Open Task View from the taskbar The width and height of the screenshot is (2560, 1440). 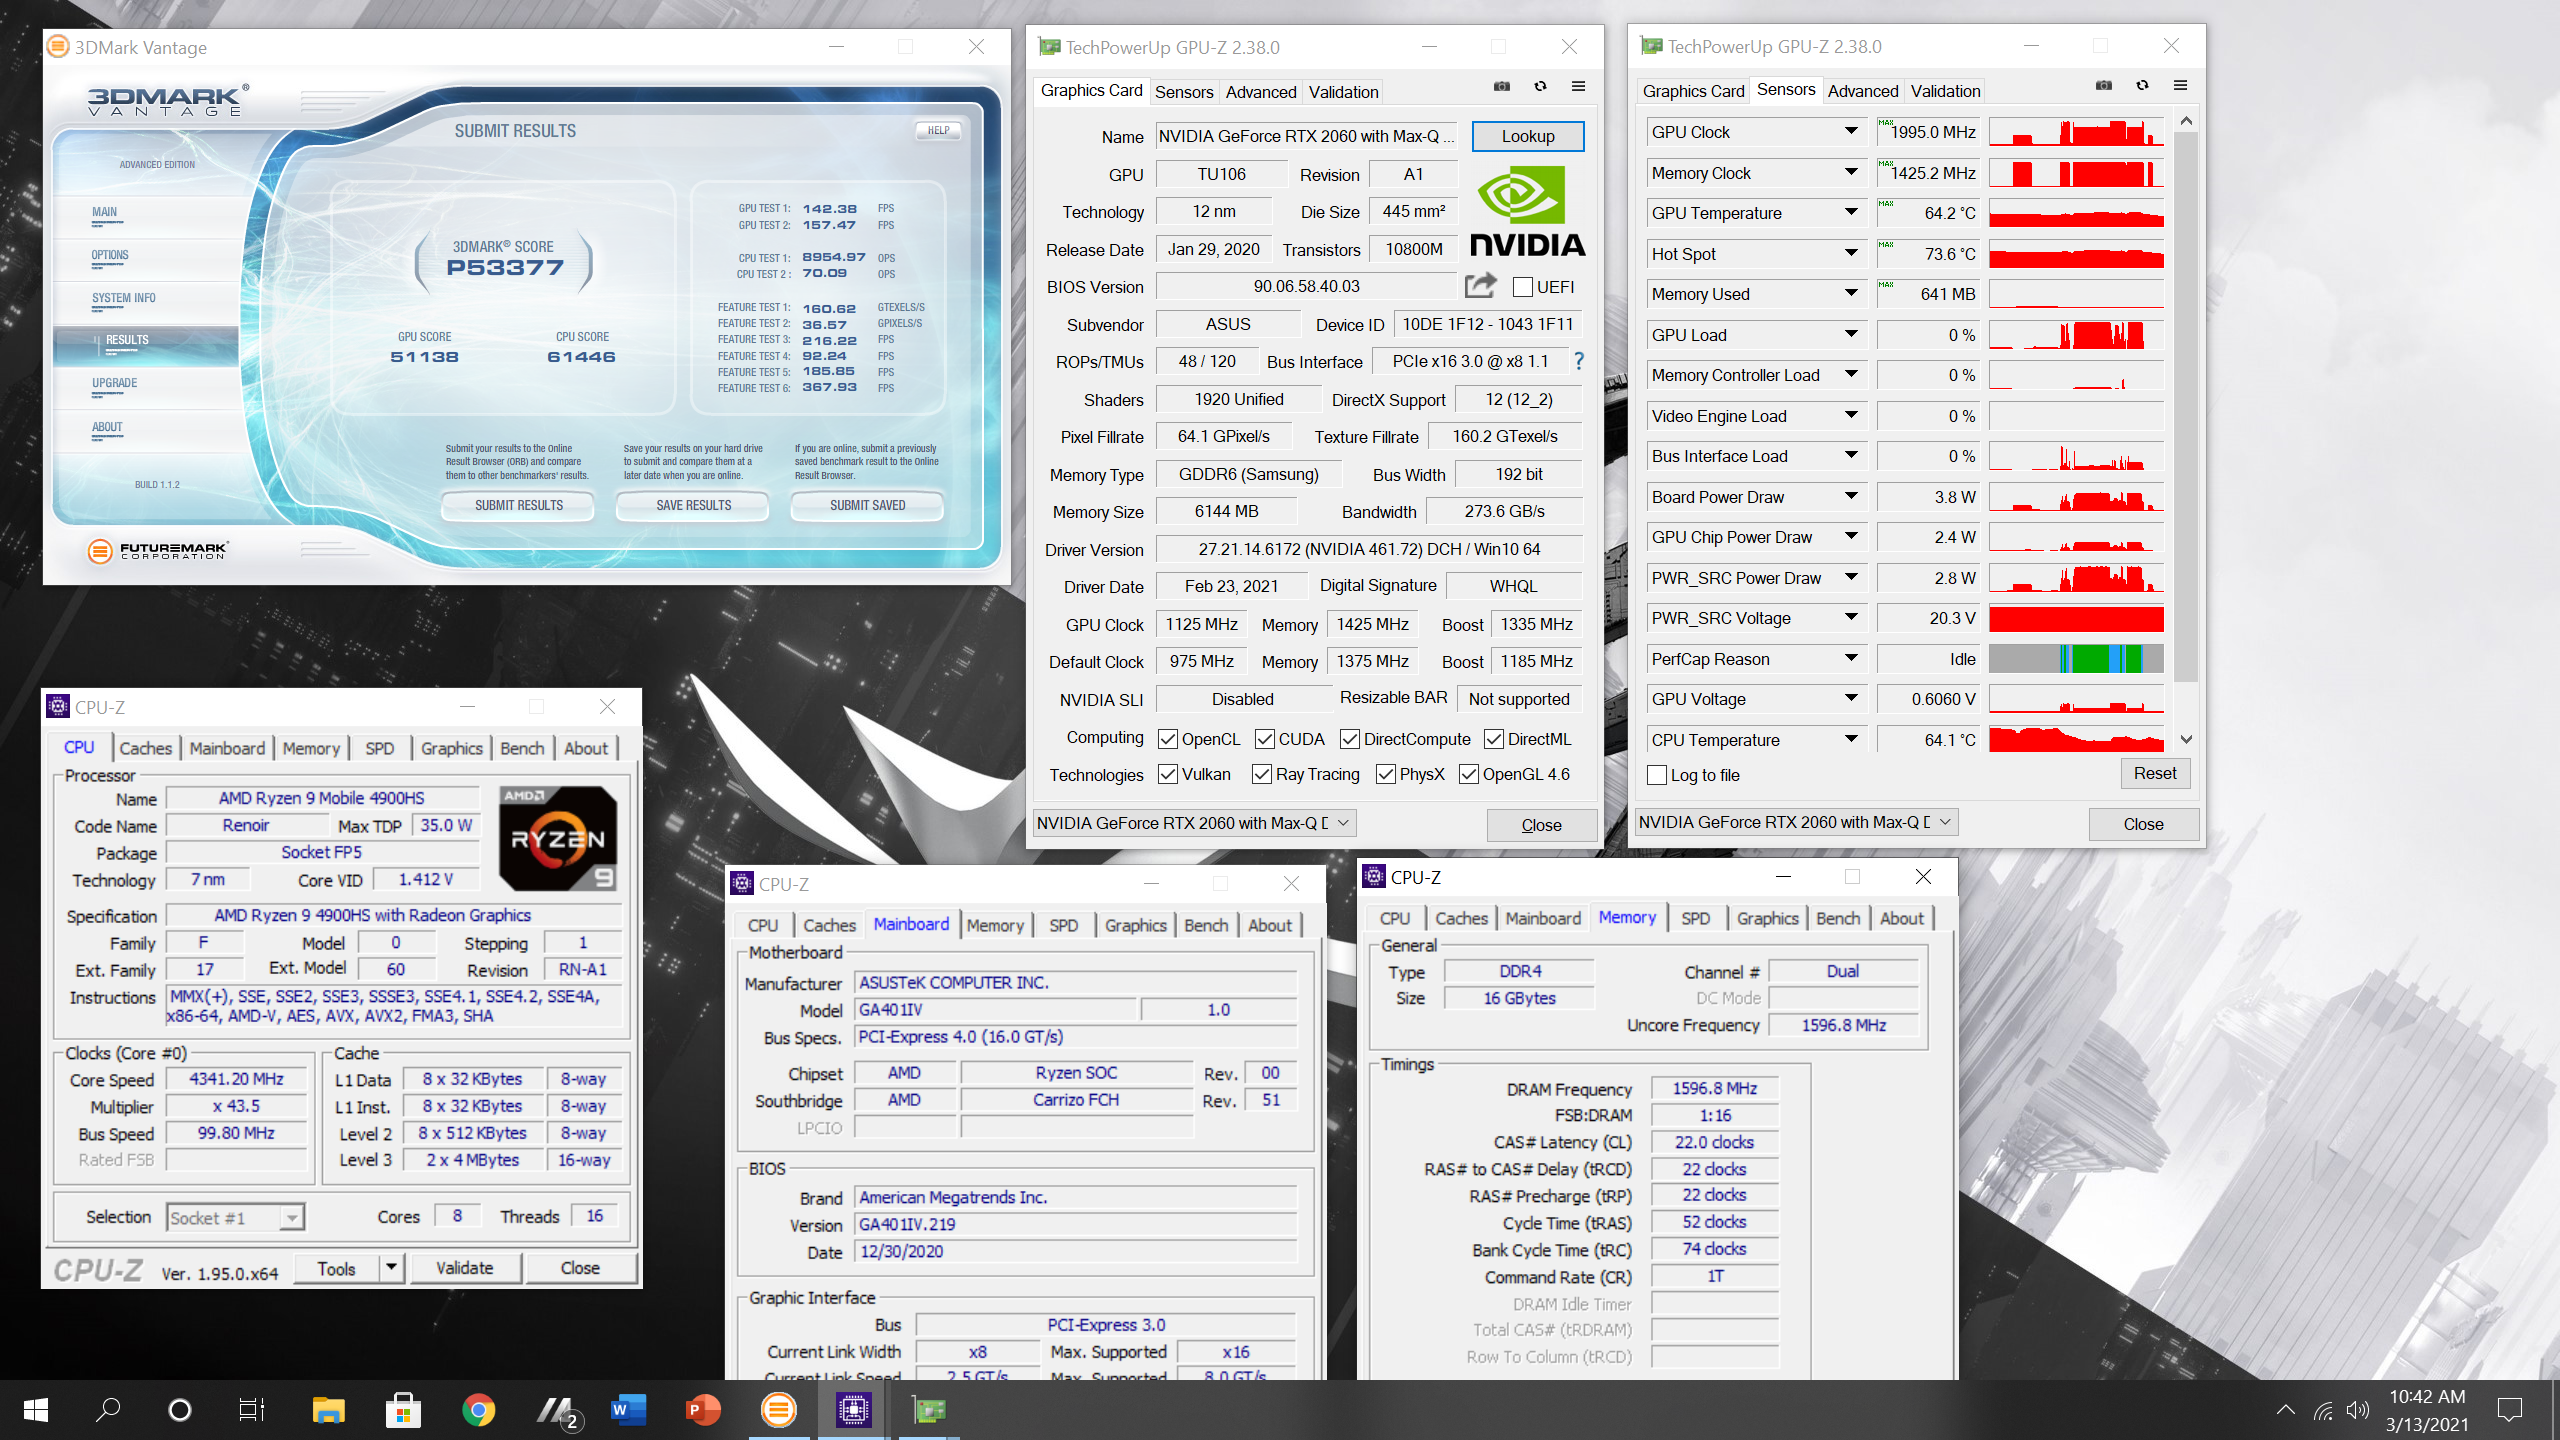(252, 1410)
